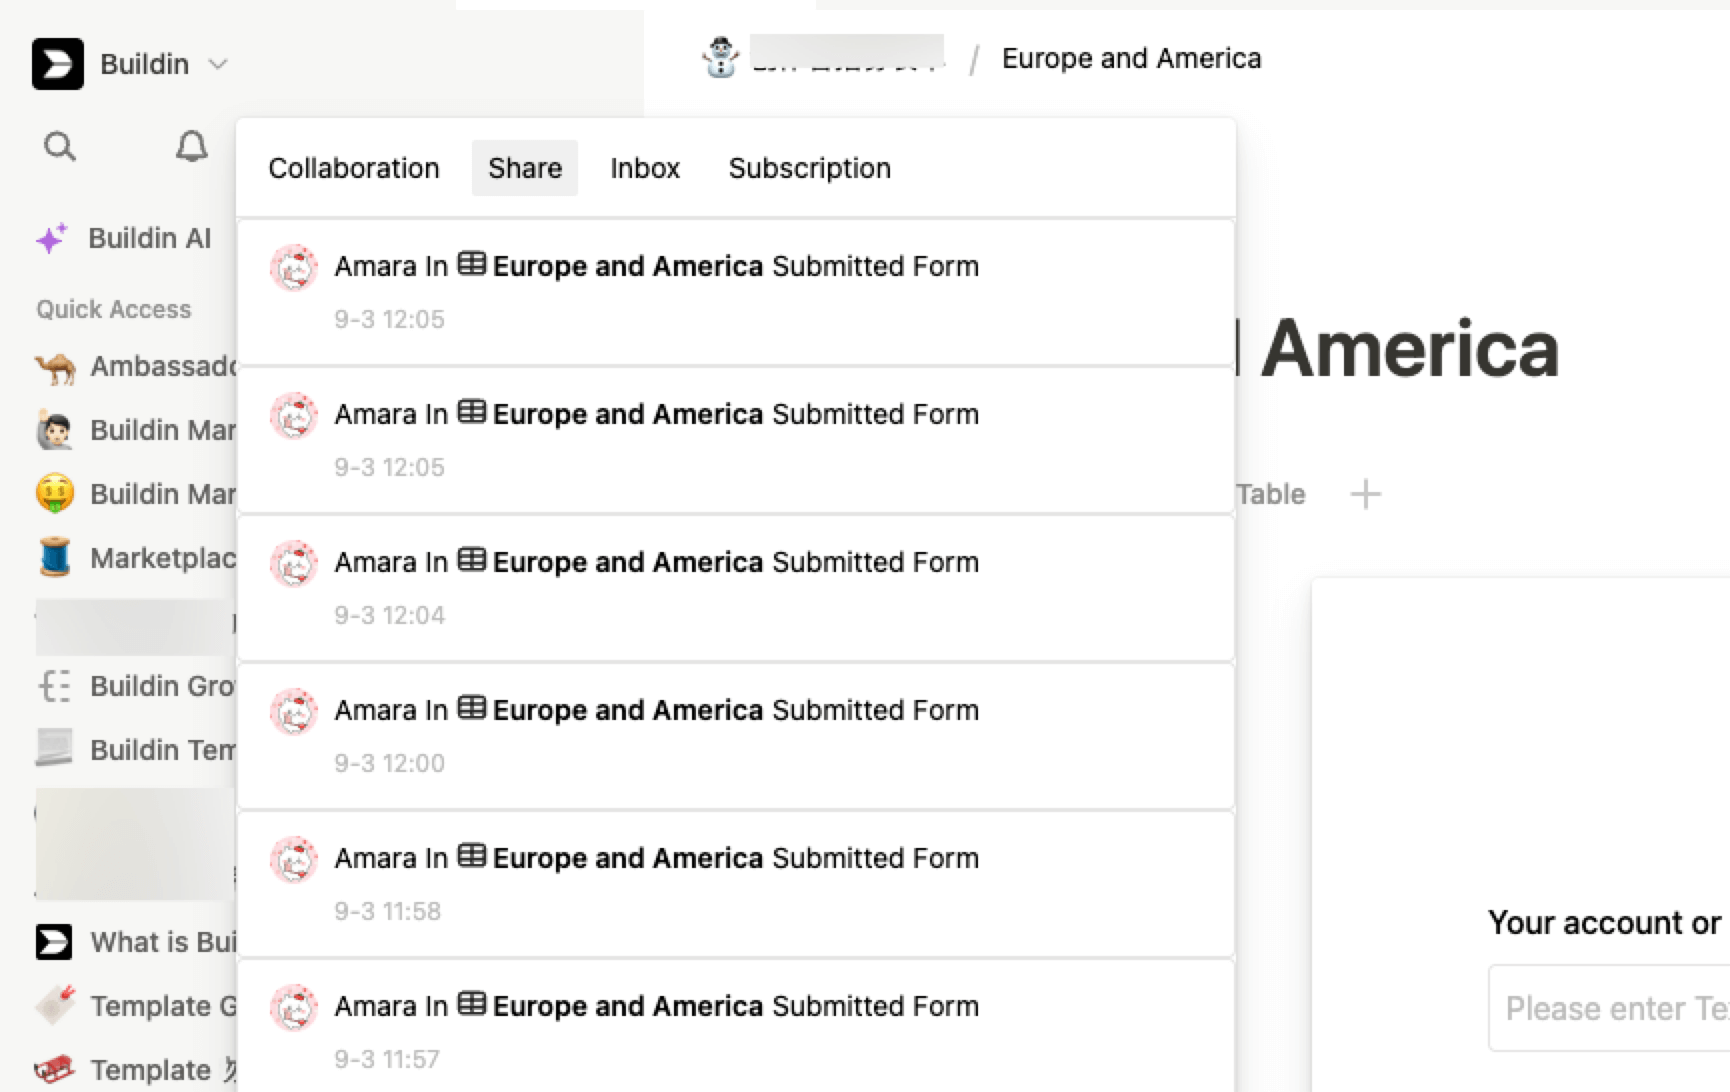Image resolution: width=1730 pixels, height=1092 pixels.
Task: Open the 9-3 12:04 submitted form notification
Action: click(735, 587)
